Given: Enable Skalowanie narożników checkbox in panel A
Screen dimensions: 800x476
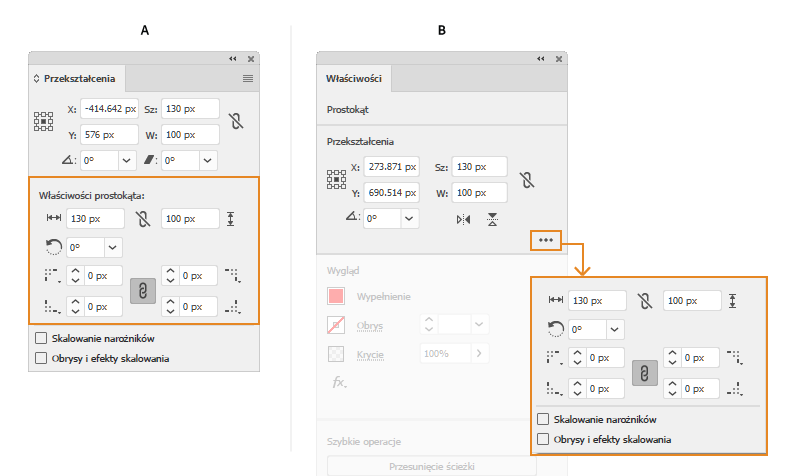Looking at the screenshot, I should tap(41, 339).
